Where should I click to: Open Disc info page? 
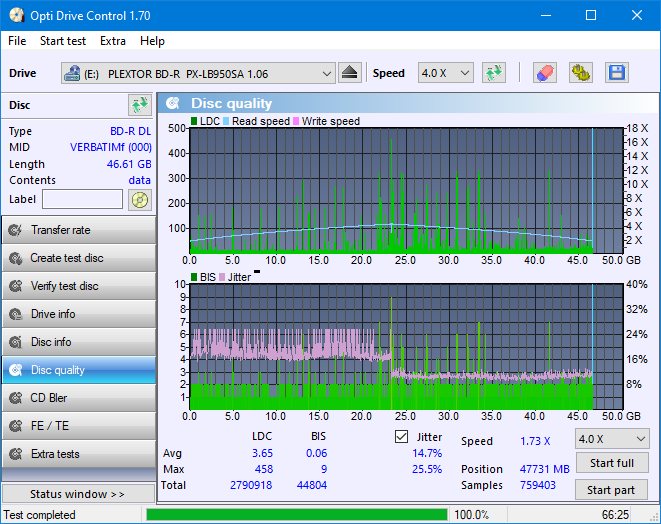point(79,342)
